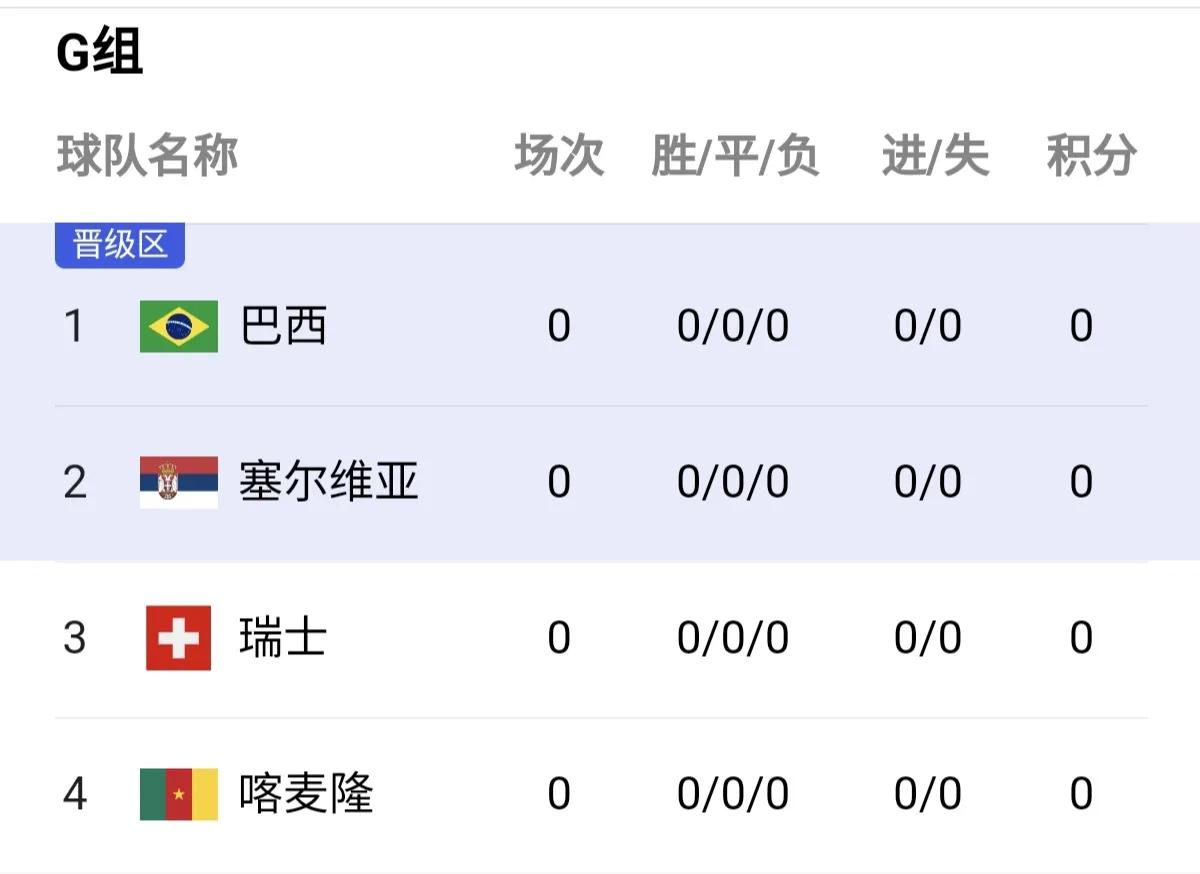
Task: Open the 塞尔维亚 team page
Action: (330, 480)
